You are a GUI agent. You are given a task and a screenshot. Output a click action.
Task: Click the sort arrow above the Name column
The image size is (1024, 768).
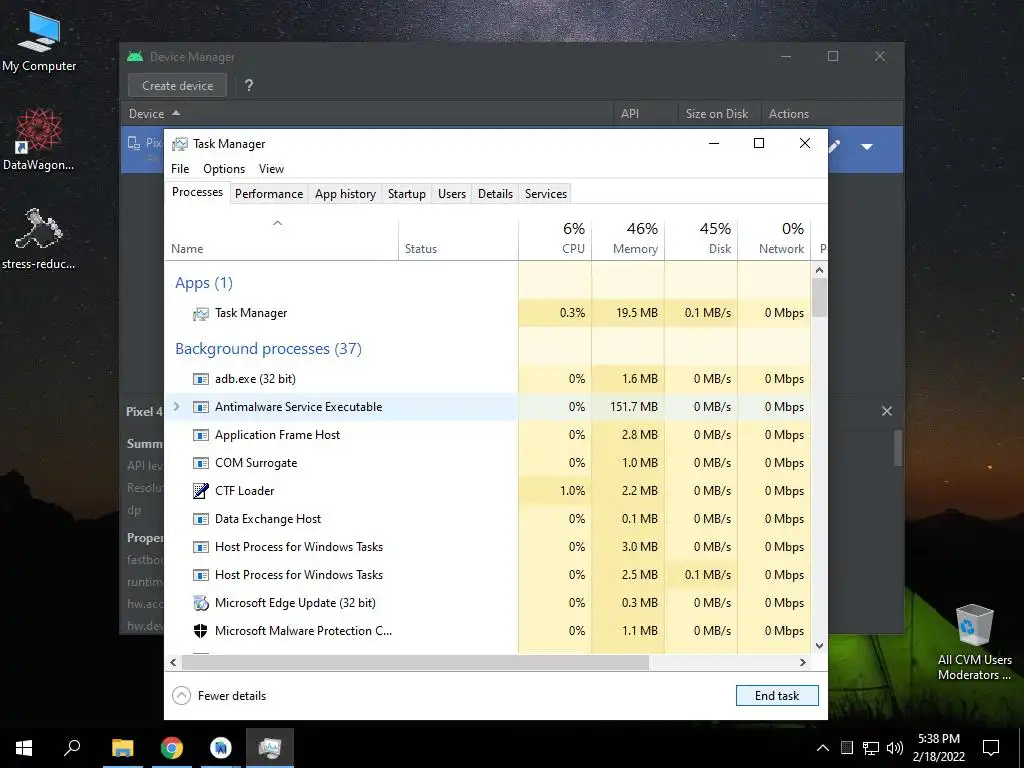(x=278, y=223)
